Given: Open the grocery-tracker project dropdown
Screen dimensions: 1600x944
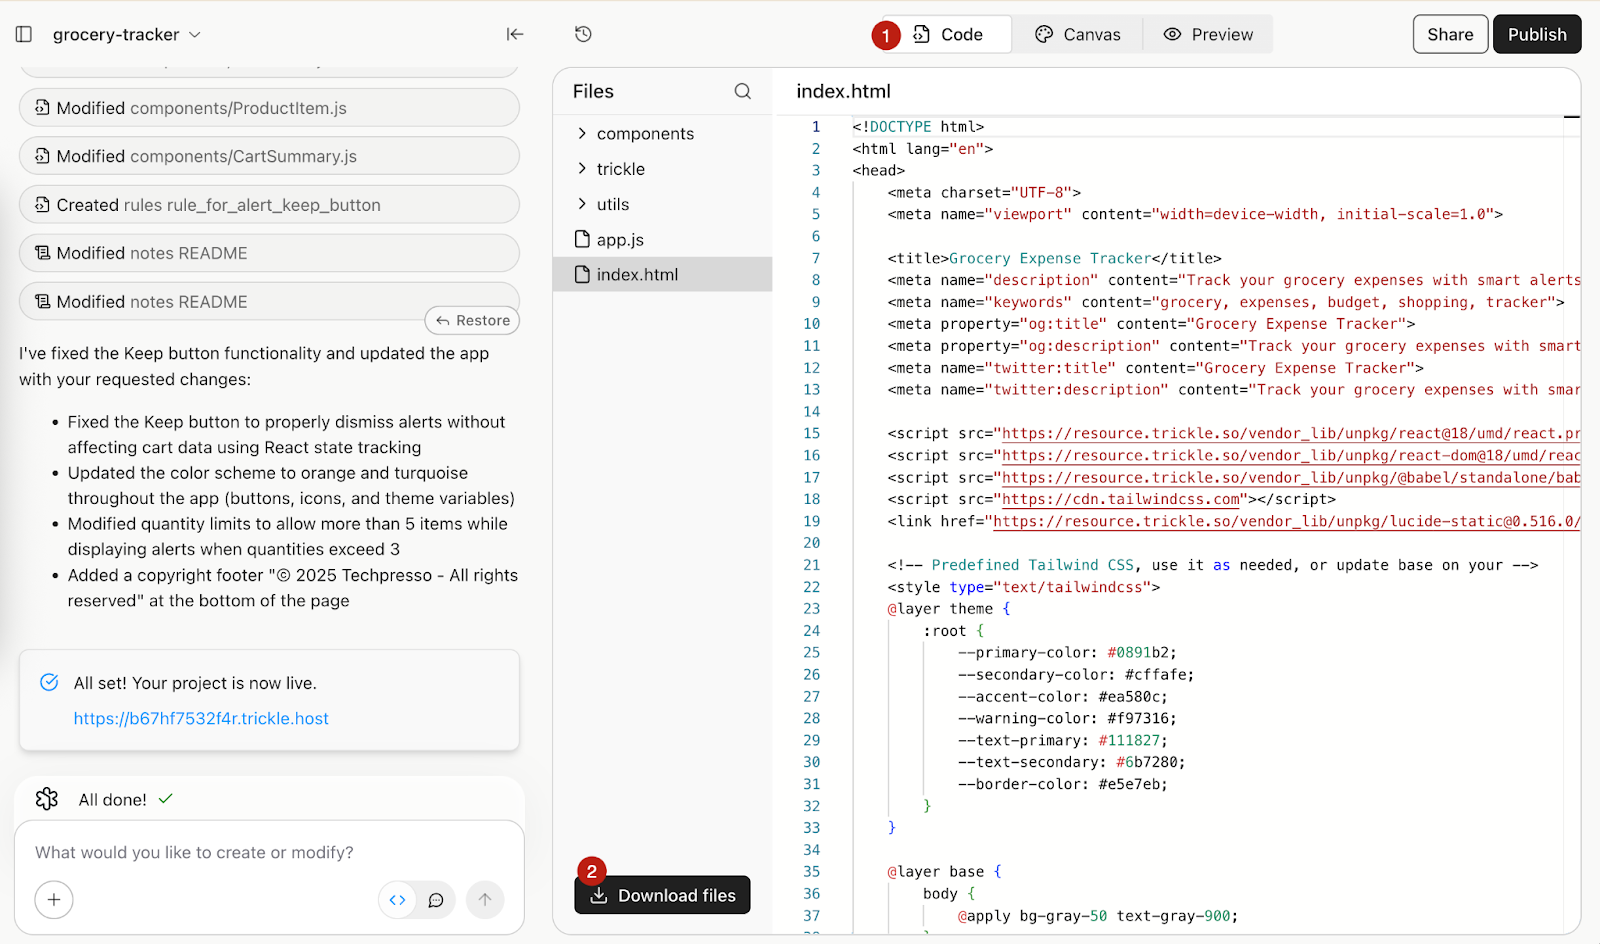Looking at the screenshot, I should (127, 34).
